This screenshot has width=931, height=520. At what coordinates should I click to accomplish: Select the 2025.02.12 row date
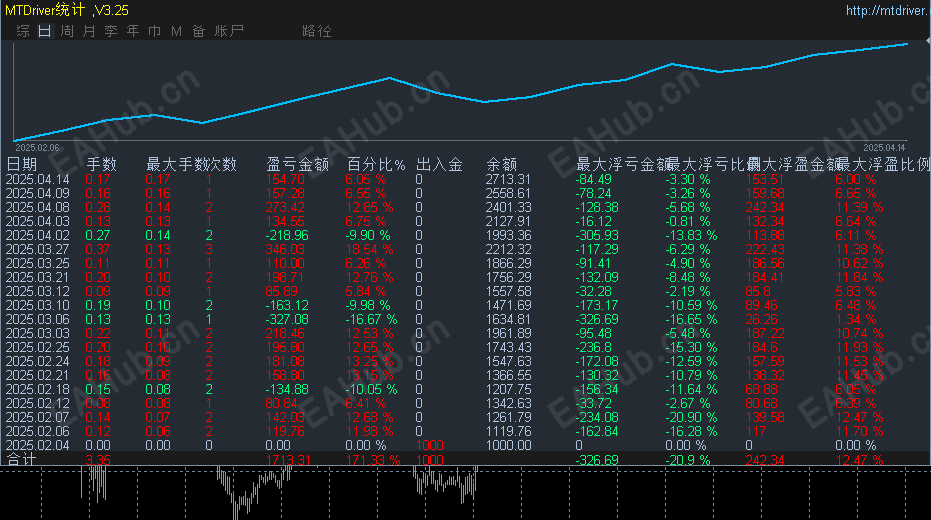pyautogui.click(x=37, y=403)
